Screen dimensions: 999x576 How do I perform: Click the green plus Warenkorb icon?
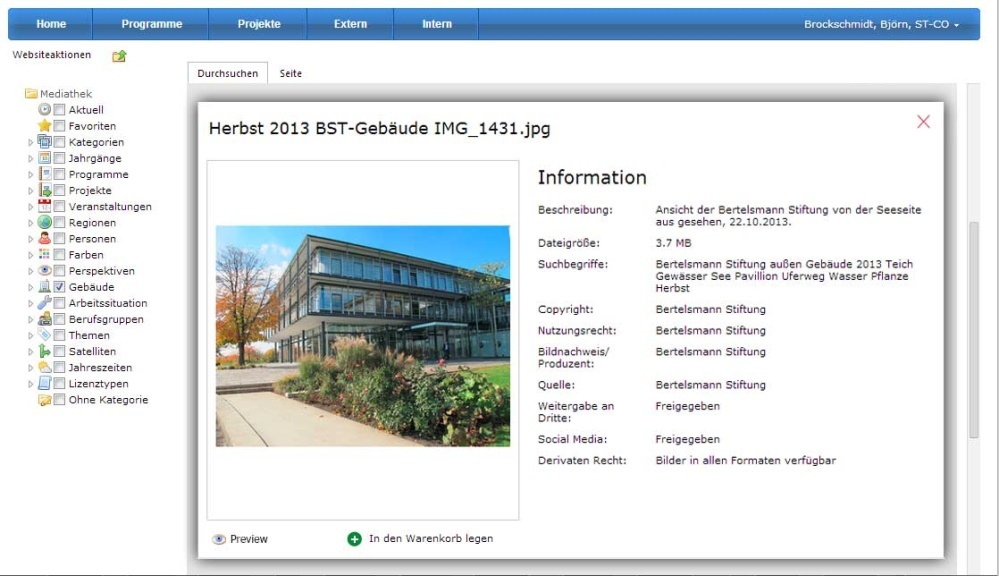[354, 539]
